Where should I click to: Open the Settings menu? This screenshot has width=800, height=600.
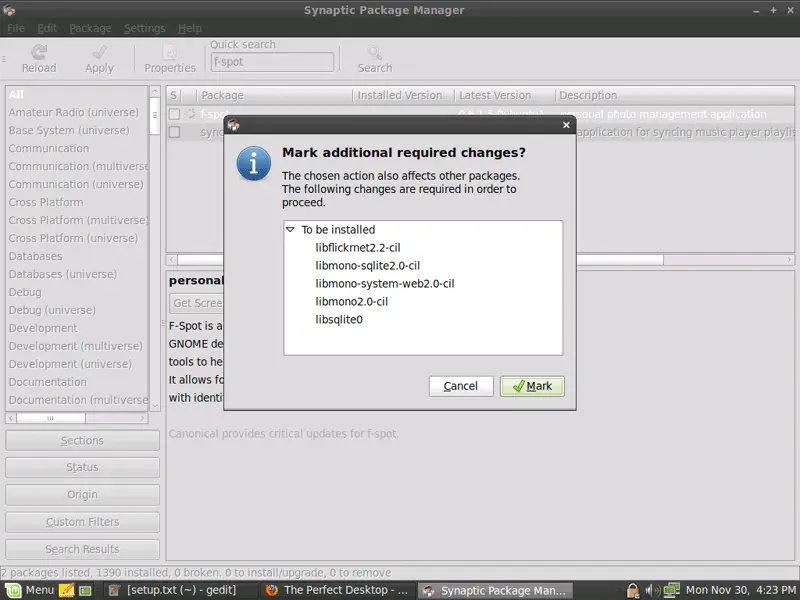(144, 29)
